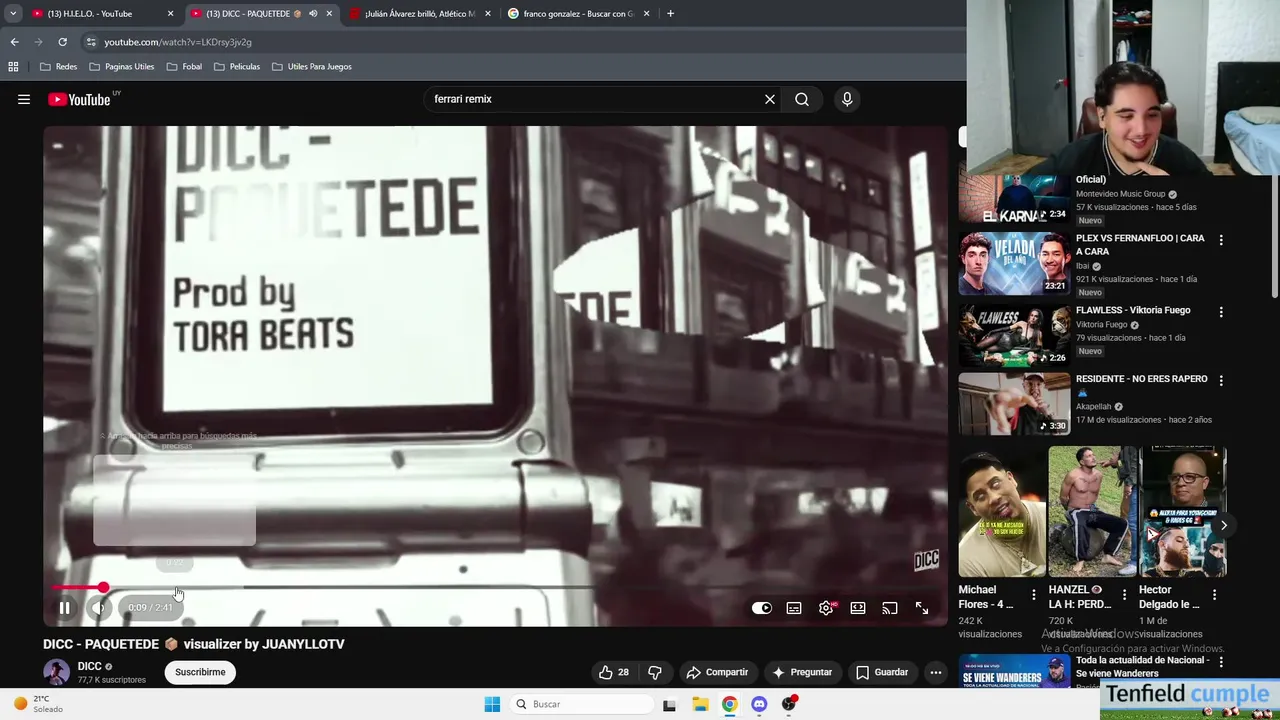The width and height of the screenshot is (1280, 720).
Task: Go fullscreen with the fullscreen icon
Action: coord(922,608)
